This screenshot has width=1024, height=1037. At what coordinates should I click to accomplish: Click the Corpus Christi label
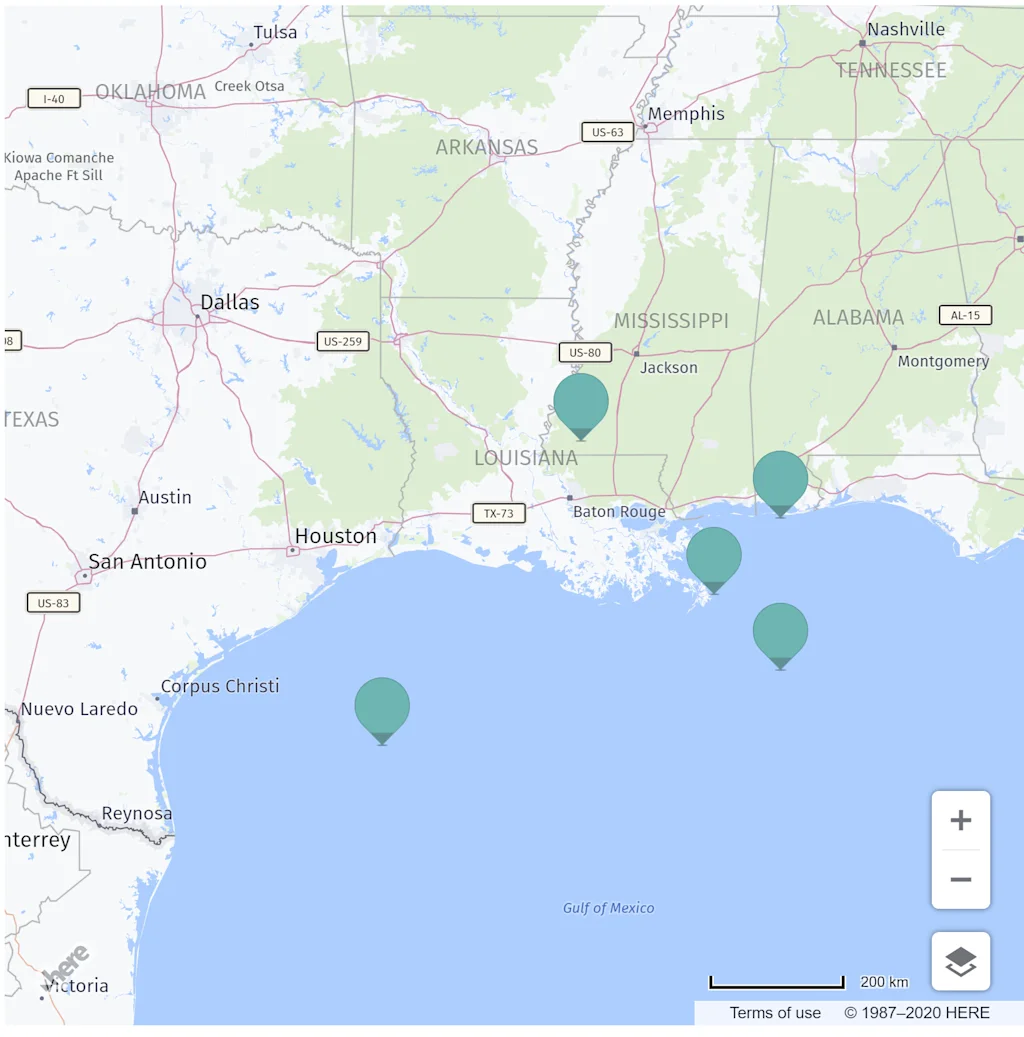coord(220,686)
